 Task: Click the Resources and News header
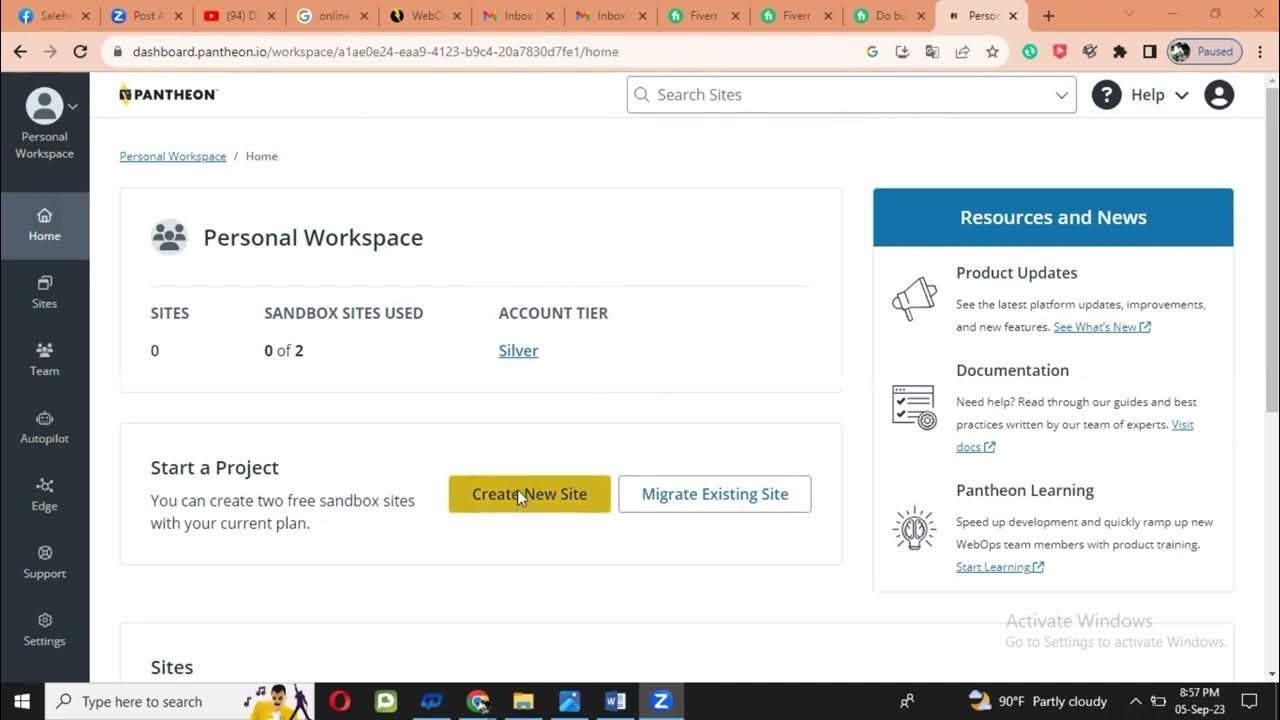1053,217
